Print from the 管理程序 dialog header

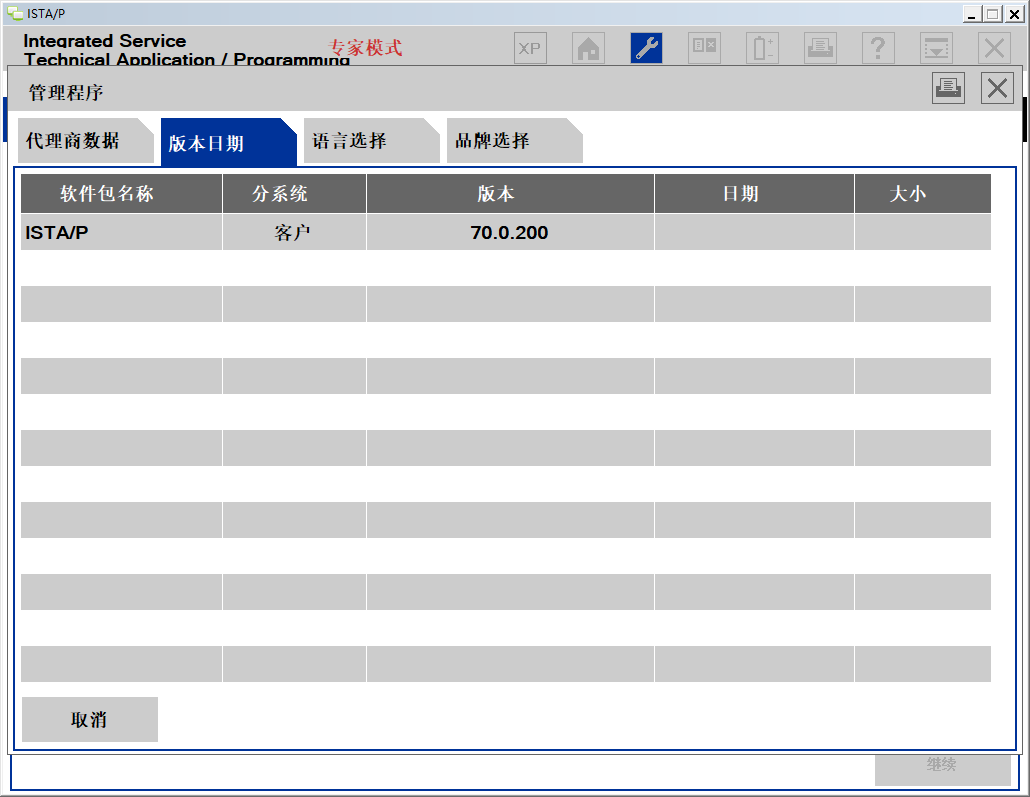pyautogui.click(x=948, y=88)
